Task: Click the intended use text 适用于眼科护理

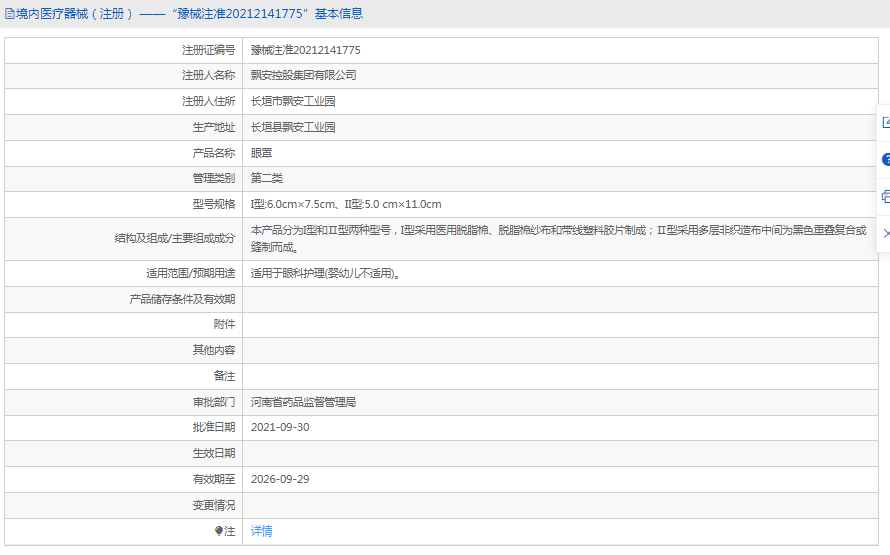Action: pos(325,273)
